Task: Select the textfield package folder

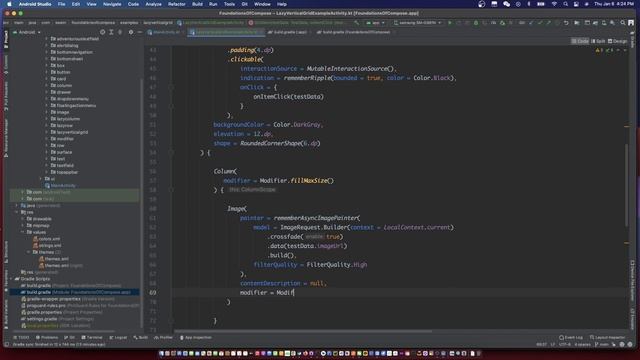Action: pyautogui.click(x=62, y=165)
